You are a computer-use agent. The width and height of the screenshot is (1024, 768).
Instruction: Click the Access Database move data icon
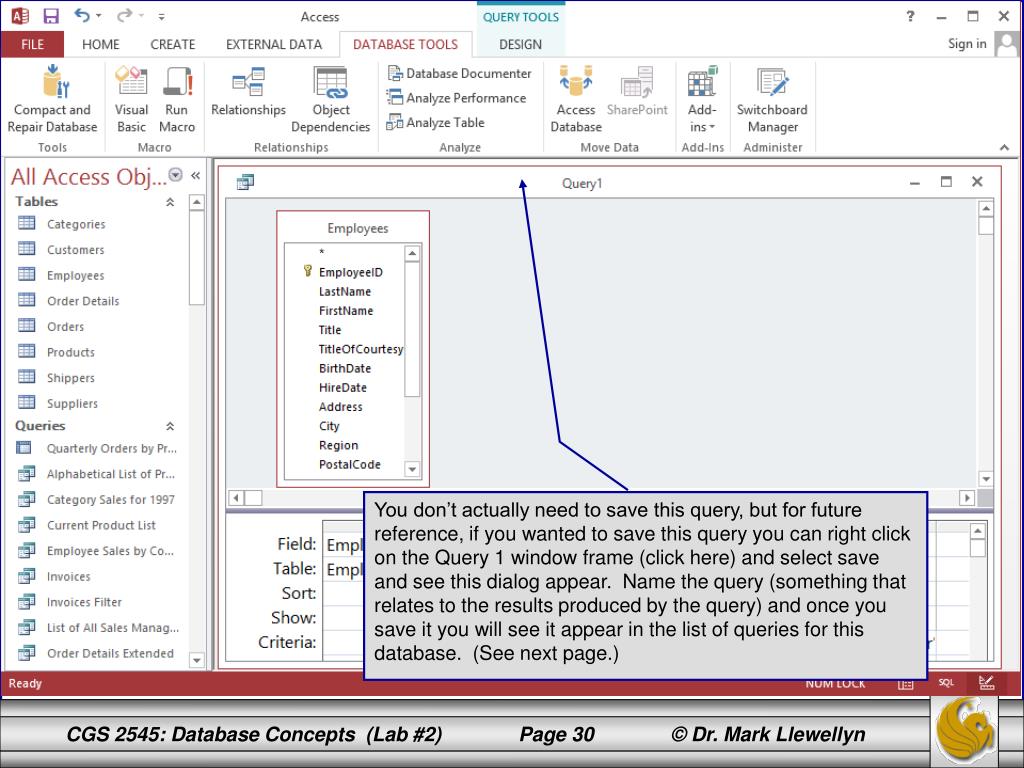pyautogui.click(x=575, y=82)
